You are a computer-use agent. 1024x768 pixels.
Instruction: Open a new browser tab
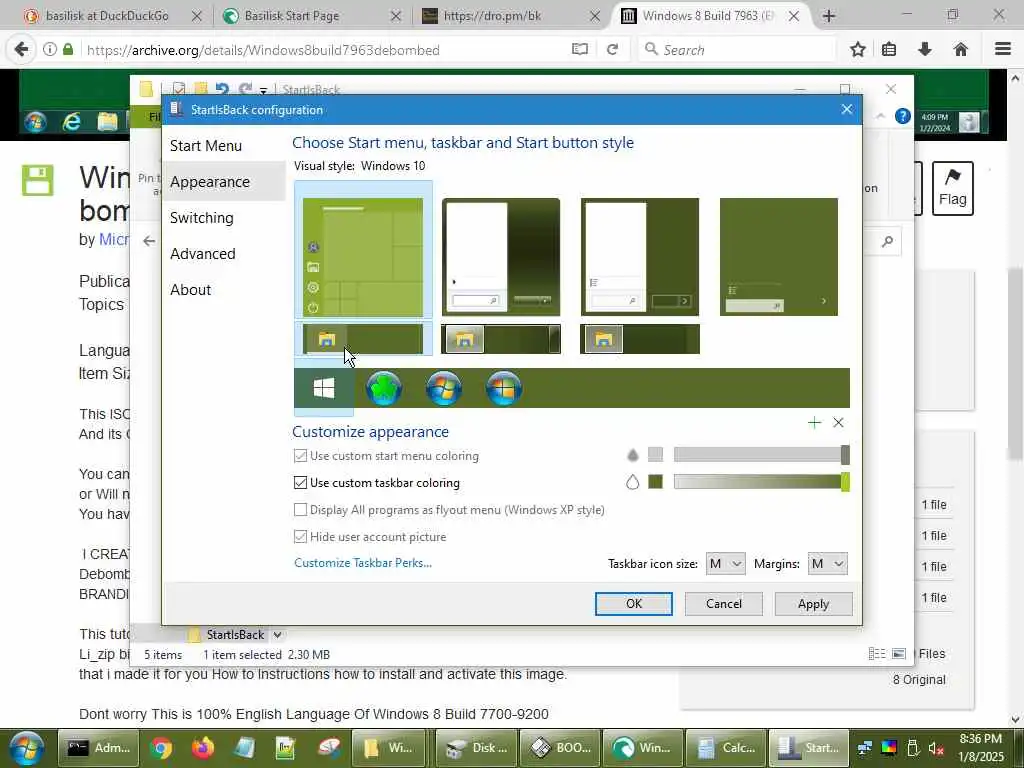coord(829,16)
